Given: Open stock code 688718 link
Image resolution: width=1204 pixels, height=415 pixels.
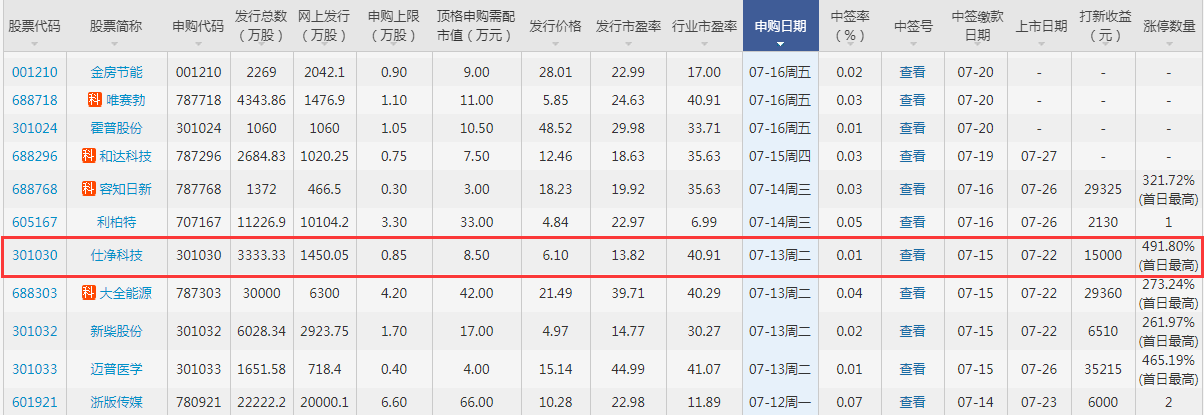Looking at the screenshot, I should 34,100.
